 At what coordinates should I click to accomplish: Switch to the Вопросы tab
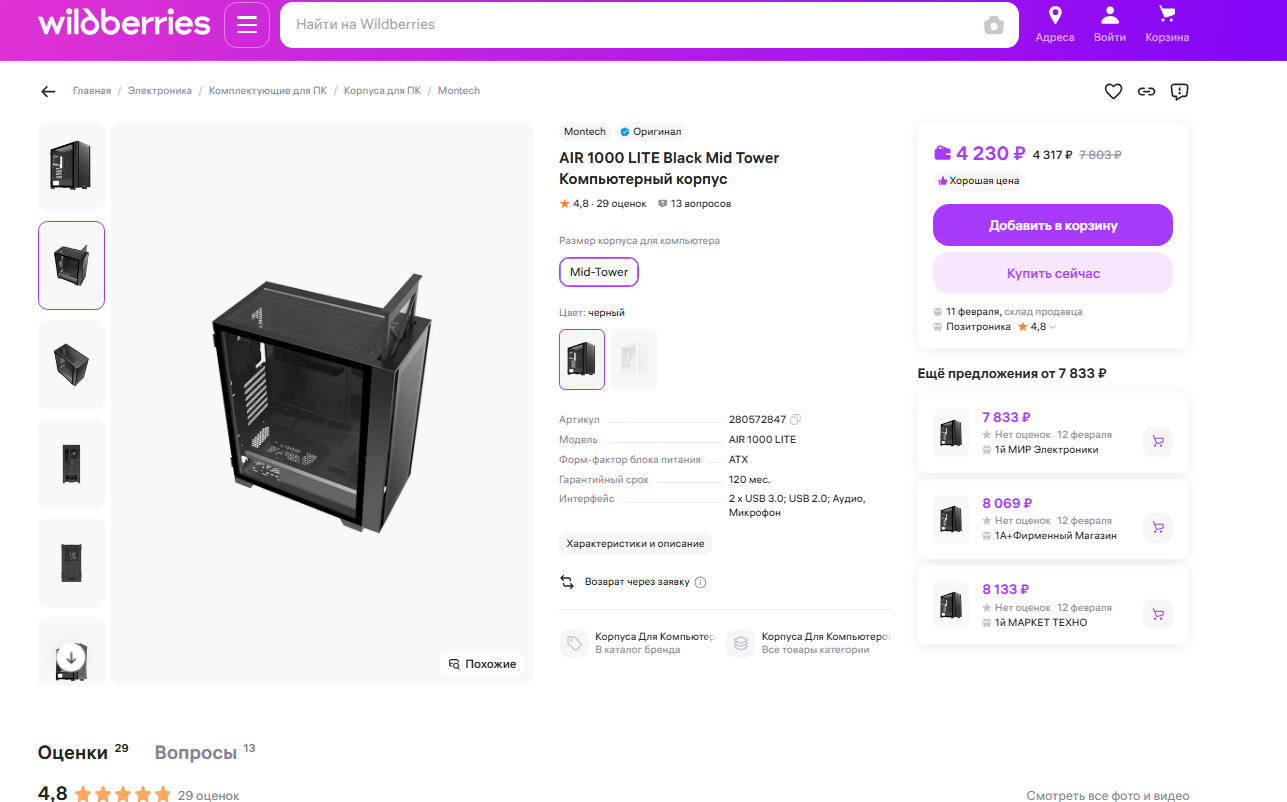click(196, 753)
